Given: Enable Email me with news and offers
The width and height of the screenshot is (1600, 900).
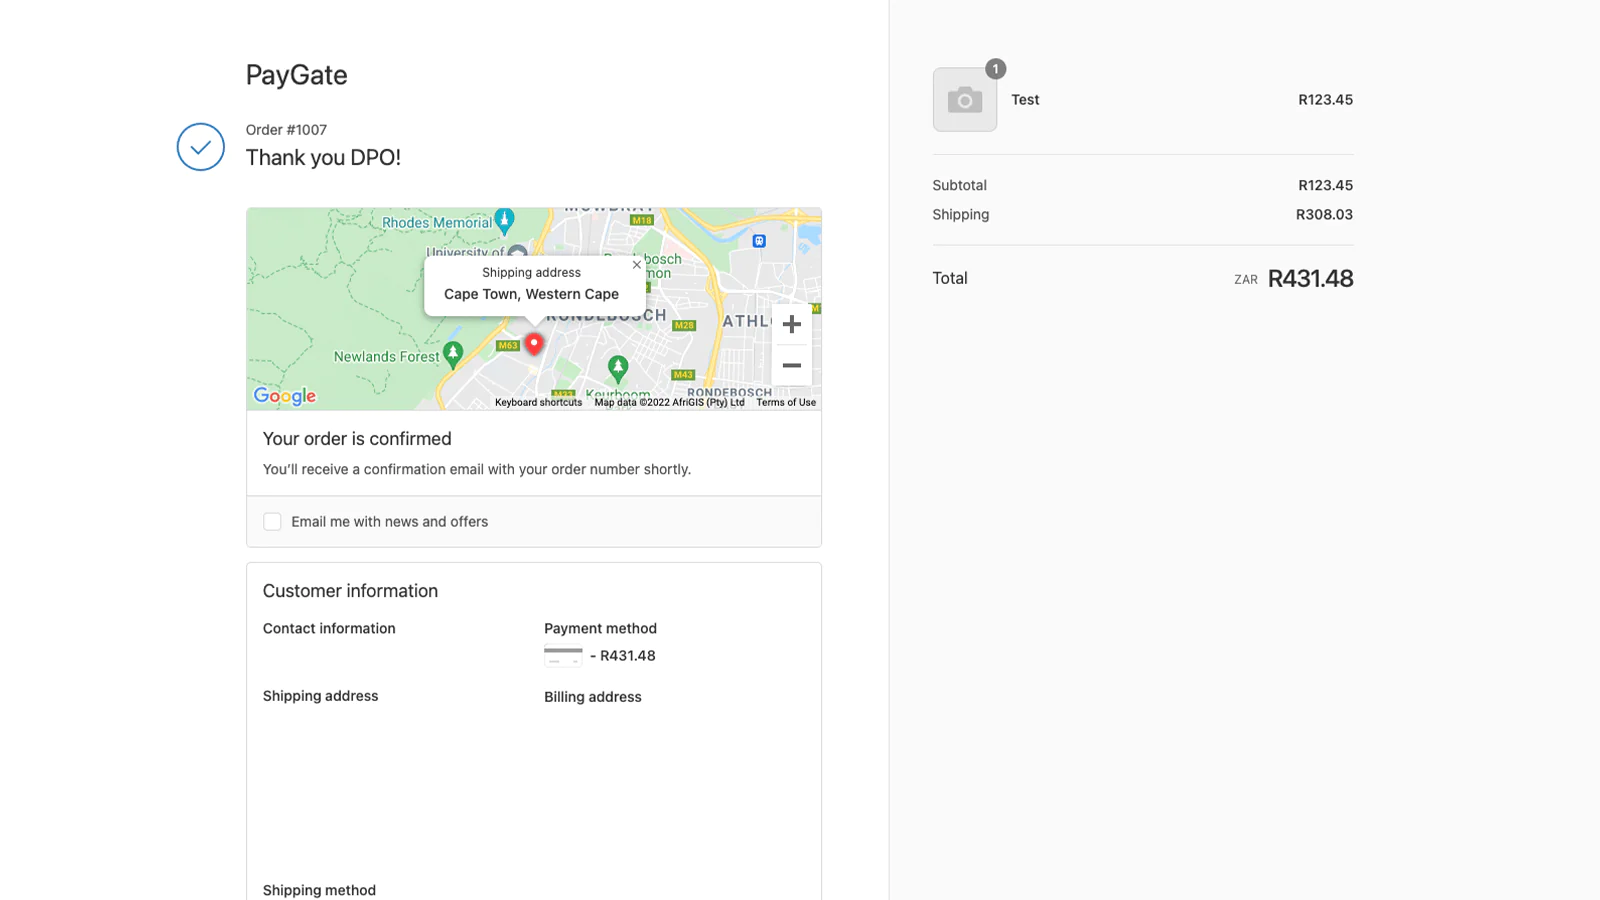Looking at the screenshot, I should click(272, 522).
